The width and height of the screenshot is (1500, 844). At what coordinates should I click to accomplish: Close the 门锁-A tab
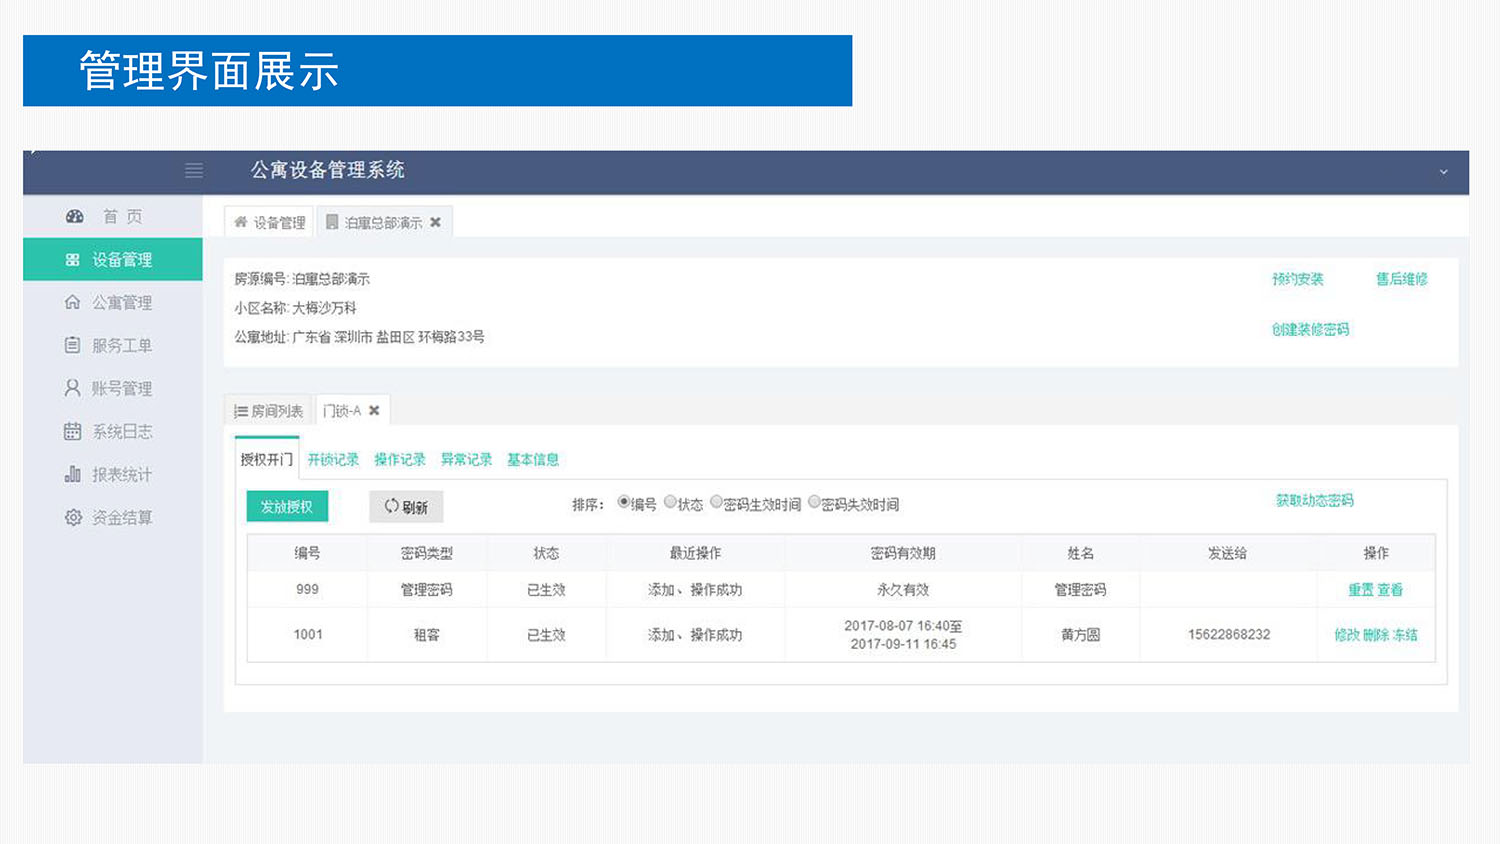click(373, 409)
